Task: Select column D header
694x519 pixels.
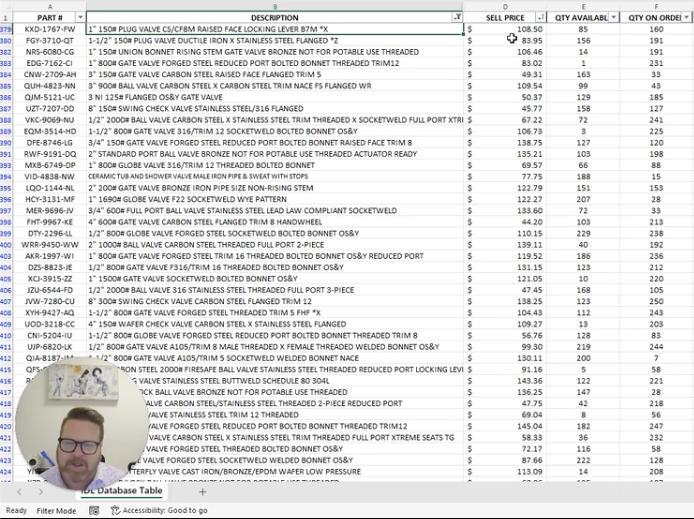Action: (505, 6)
